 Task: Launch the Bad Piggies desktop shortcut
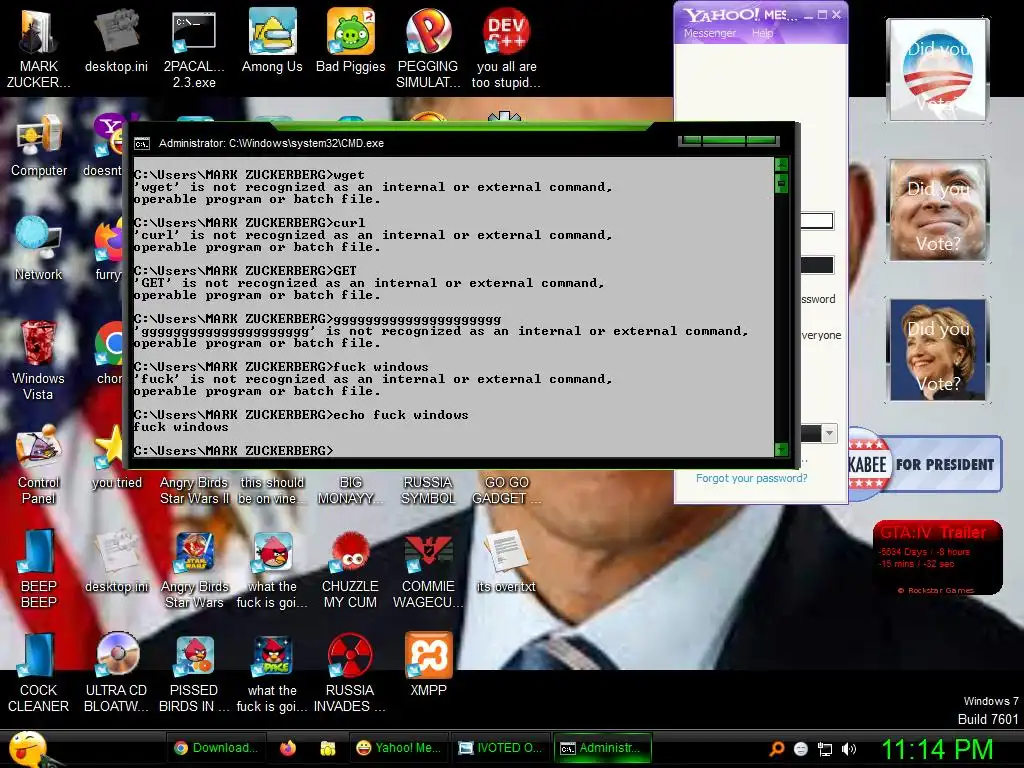tap(351, 31)
